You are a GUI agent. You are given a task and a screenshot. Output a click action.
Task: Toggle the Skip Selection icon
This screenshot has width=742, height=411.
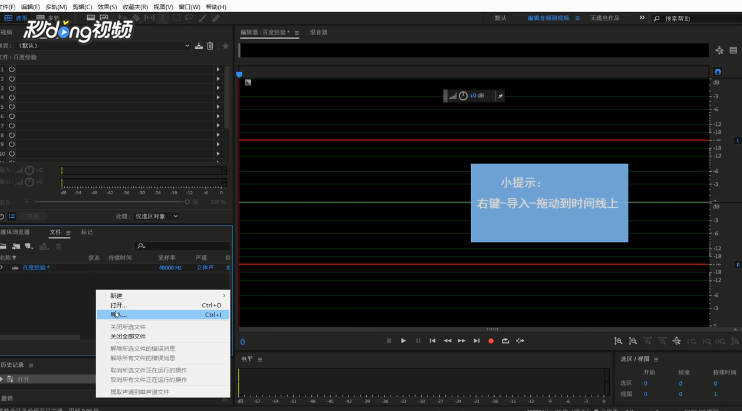[520, 341]
